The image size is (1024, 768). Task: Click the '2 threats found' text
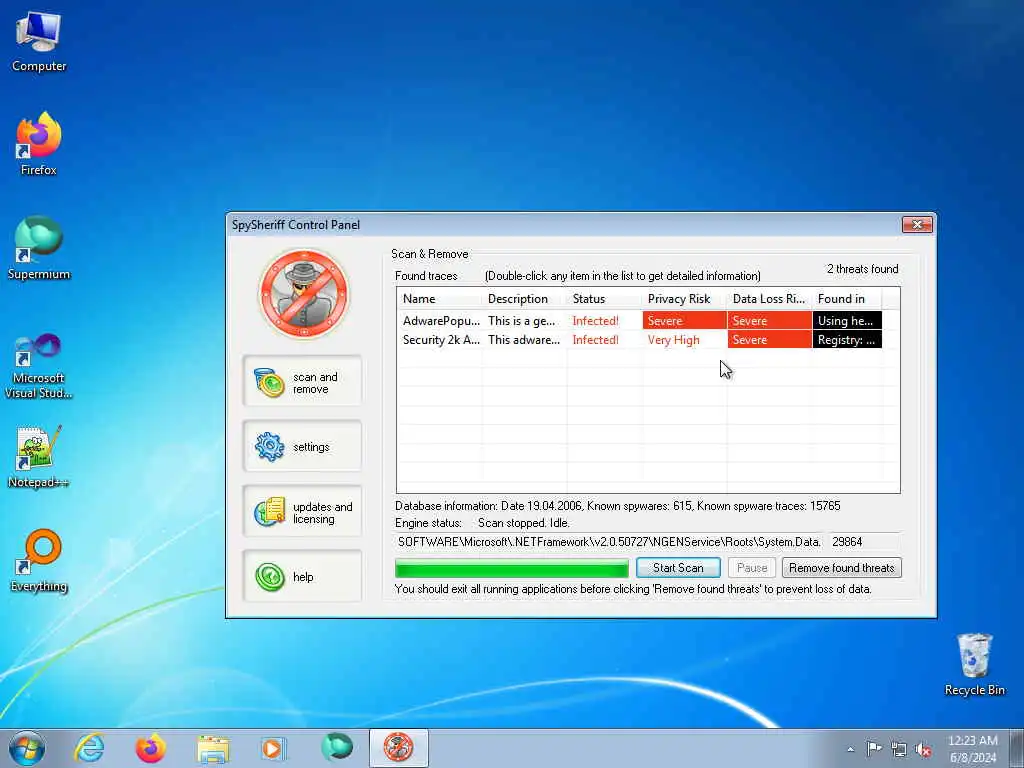click(863, 268)
